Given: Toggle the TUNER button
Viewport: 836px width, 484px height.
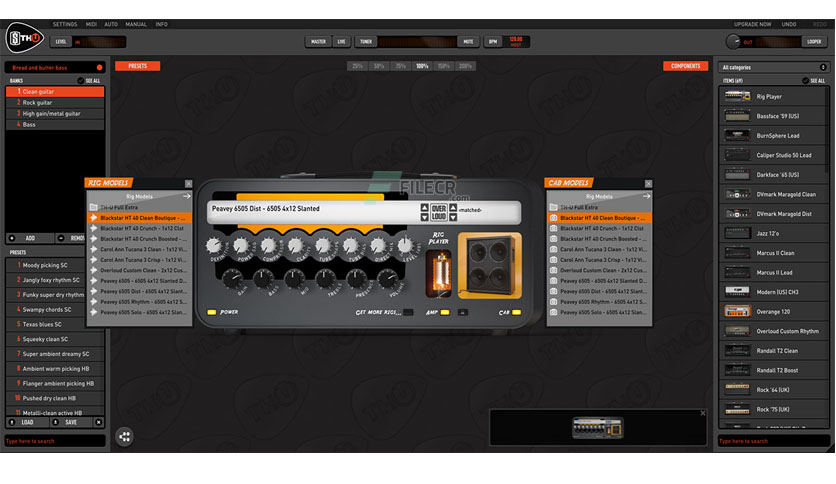Looking at the screenshot, I should pos(366,42).
